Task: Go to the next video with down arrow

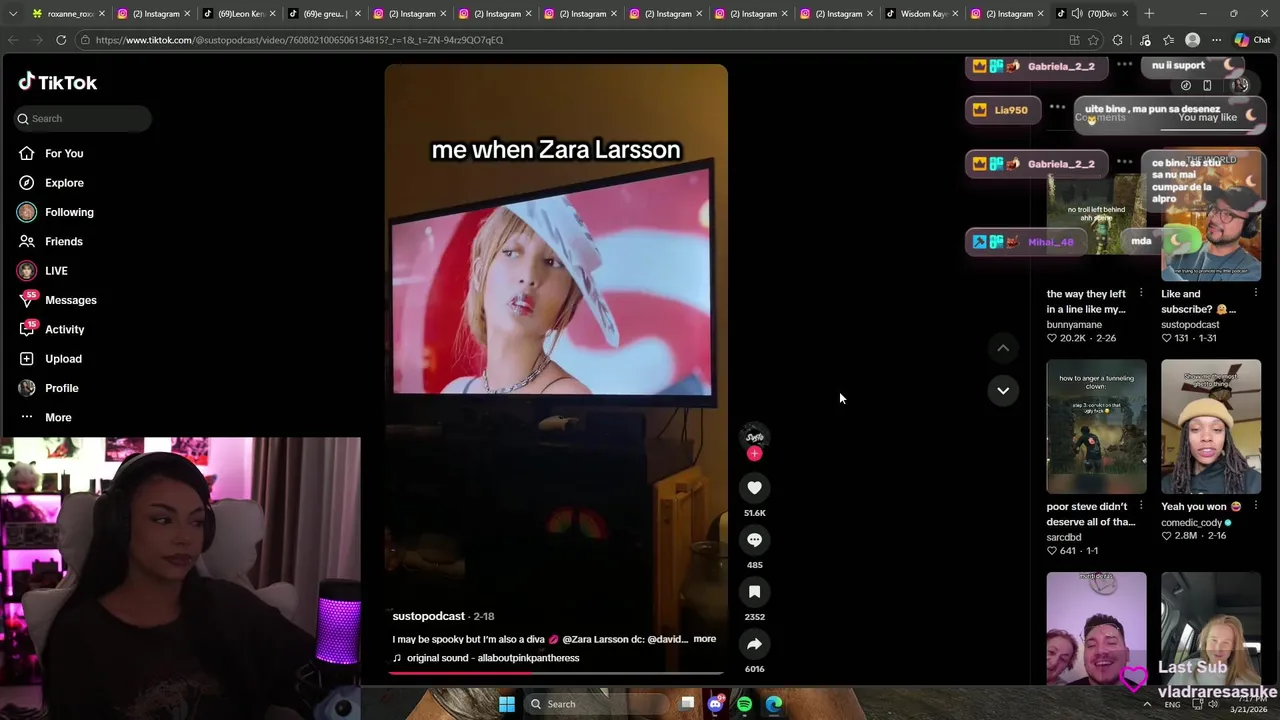Action: 1003,390
